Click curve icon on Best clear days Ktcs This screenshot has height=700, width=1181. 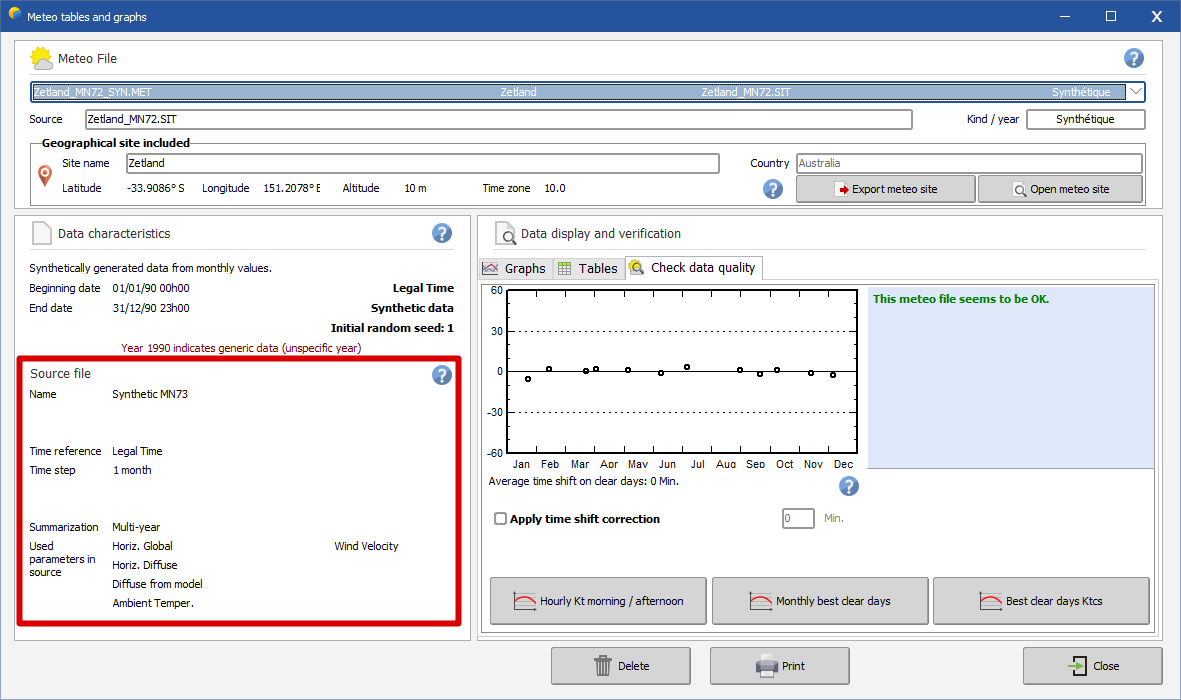(x=990, y=601)
